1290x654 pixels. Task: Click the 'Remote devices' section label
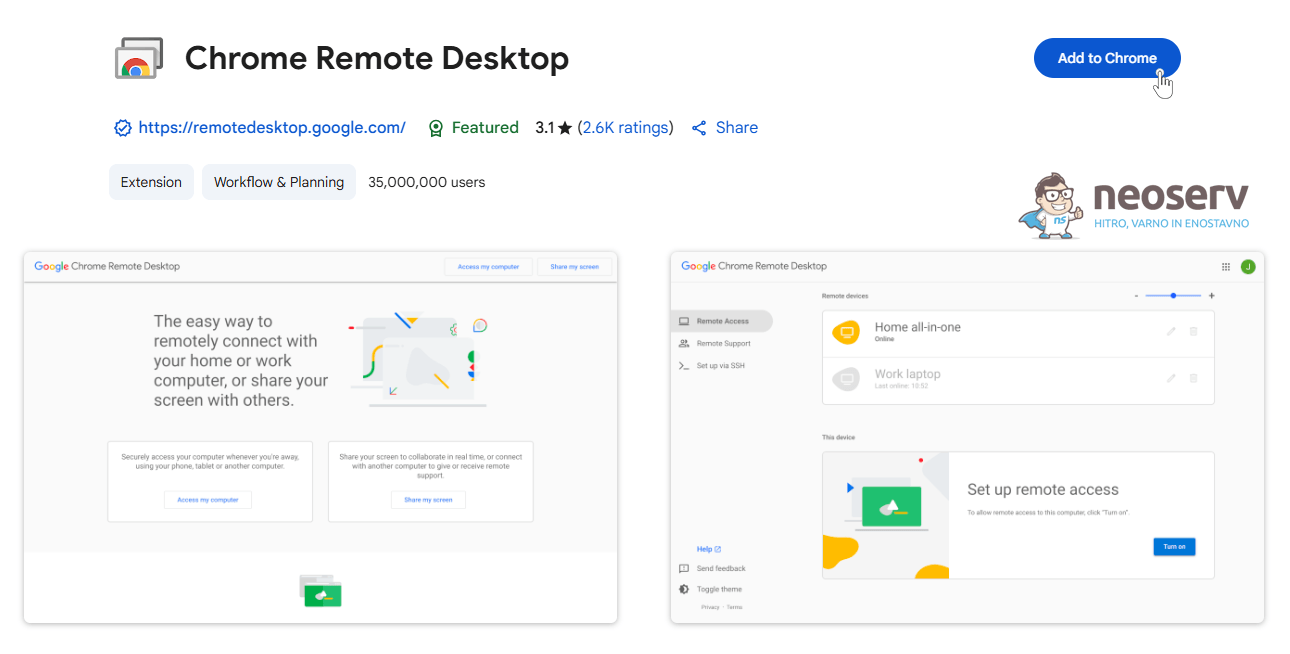click(845, 296)
